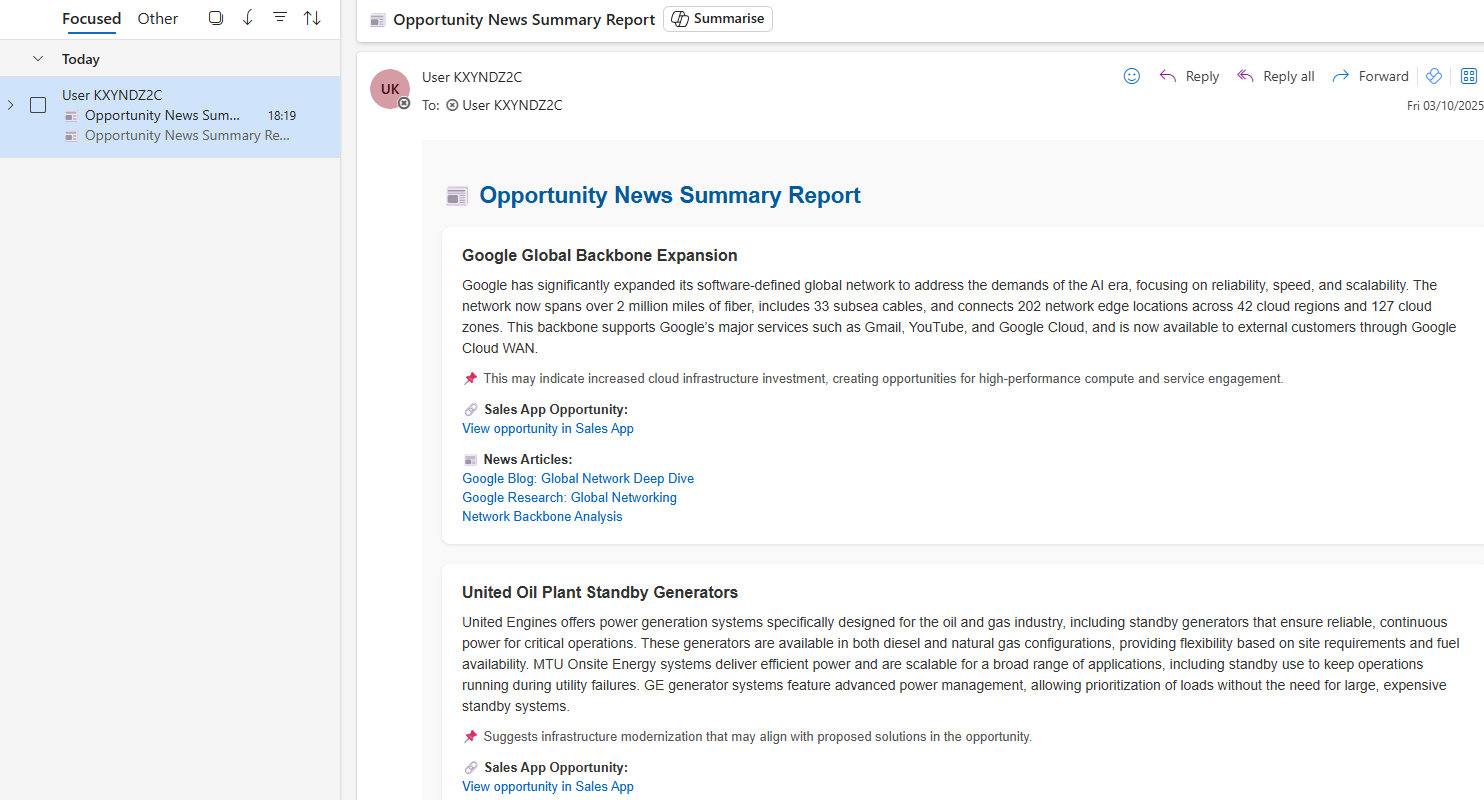Screen dimensions: 1484x800
Task: Collapse the Today message group
Action: tap(38, 59)
